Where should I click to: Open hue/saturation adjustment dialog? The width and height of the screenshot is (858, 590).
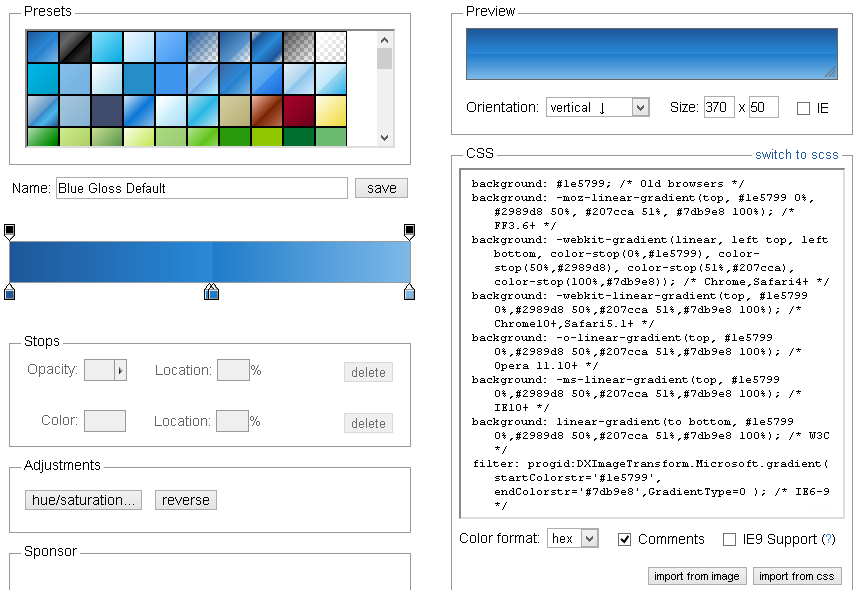(83, 500)
